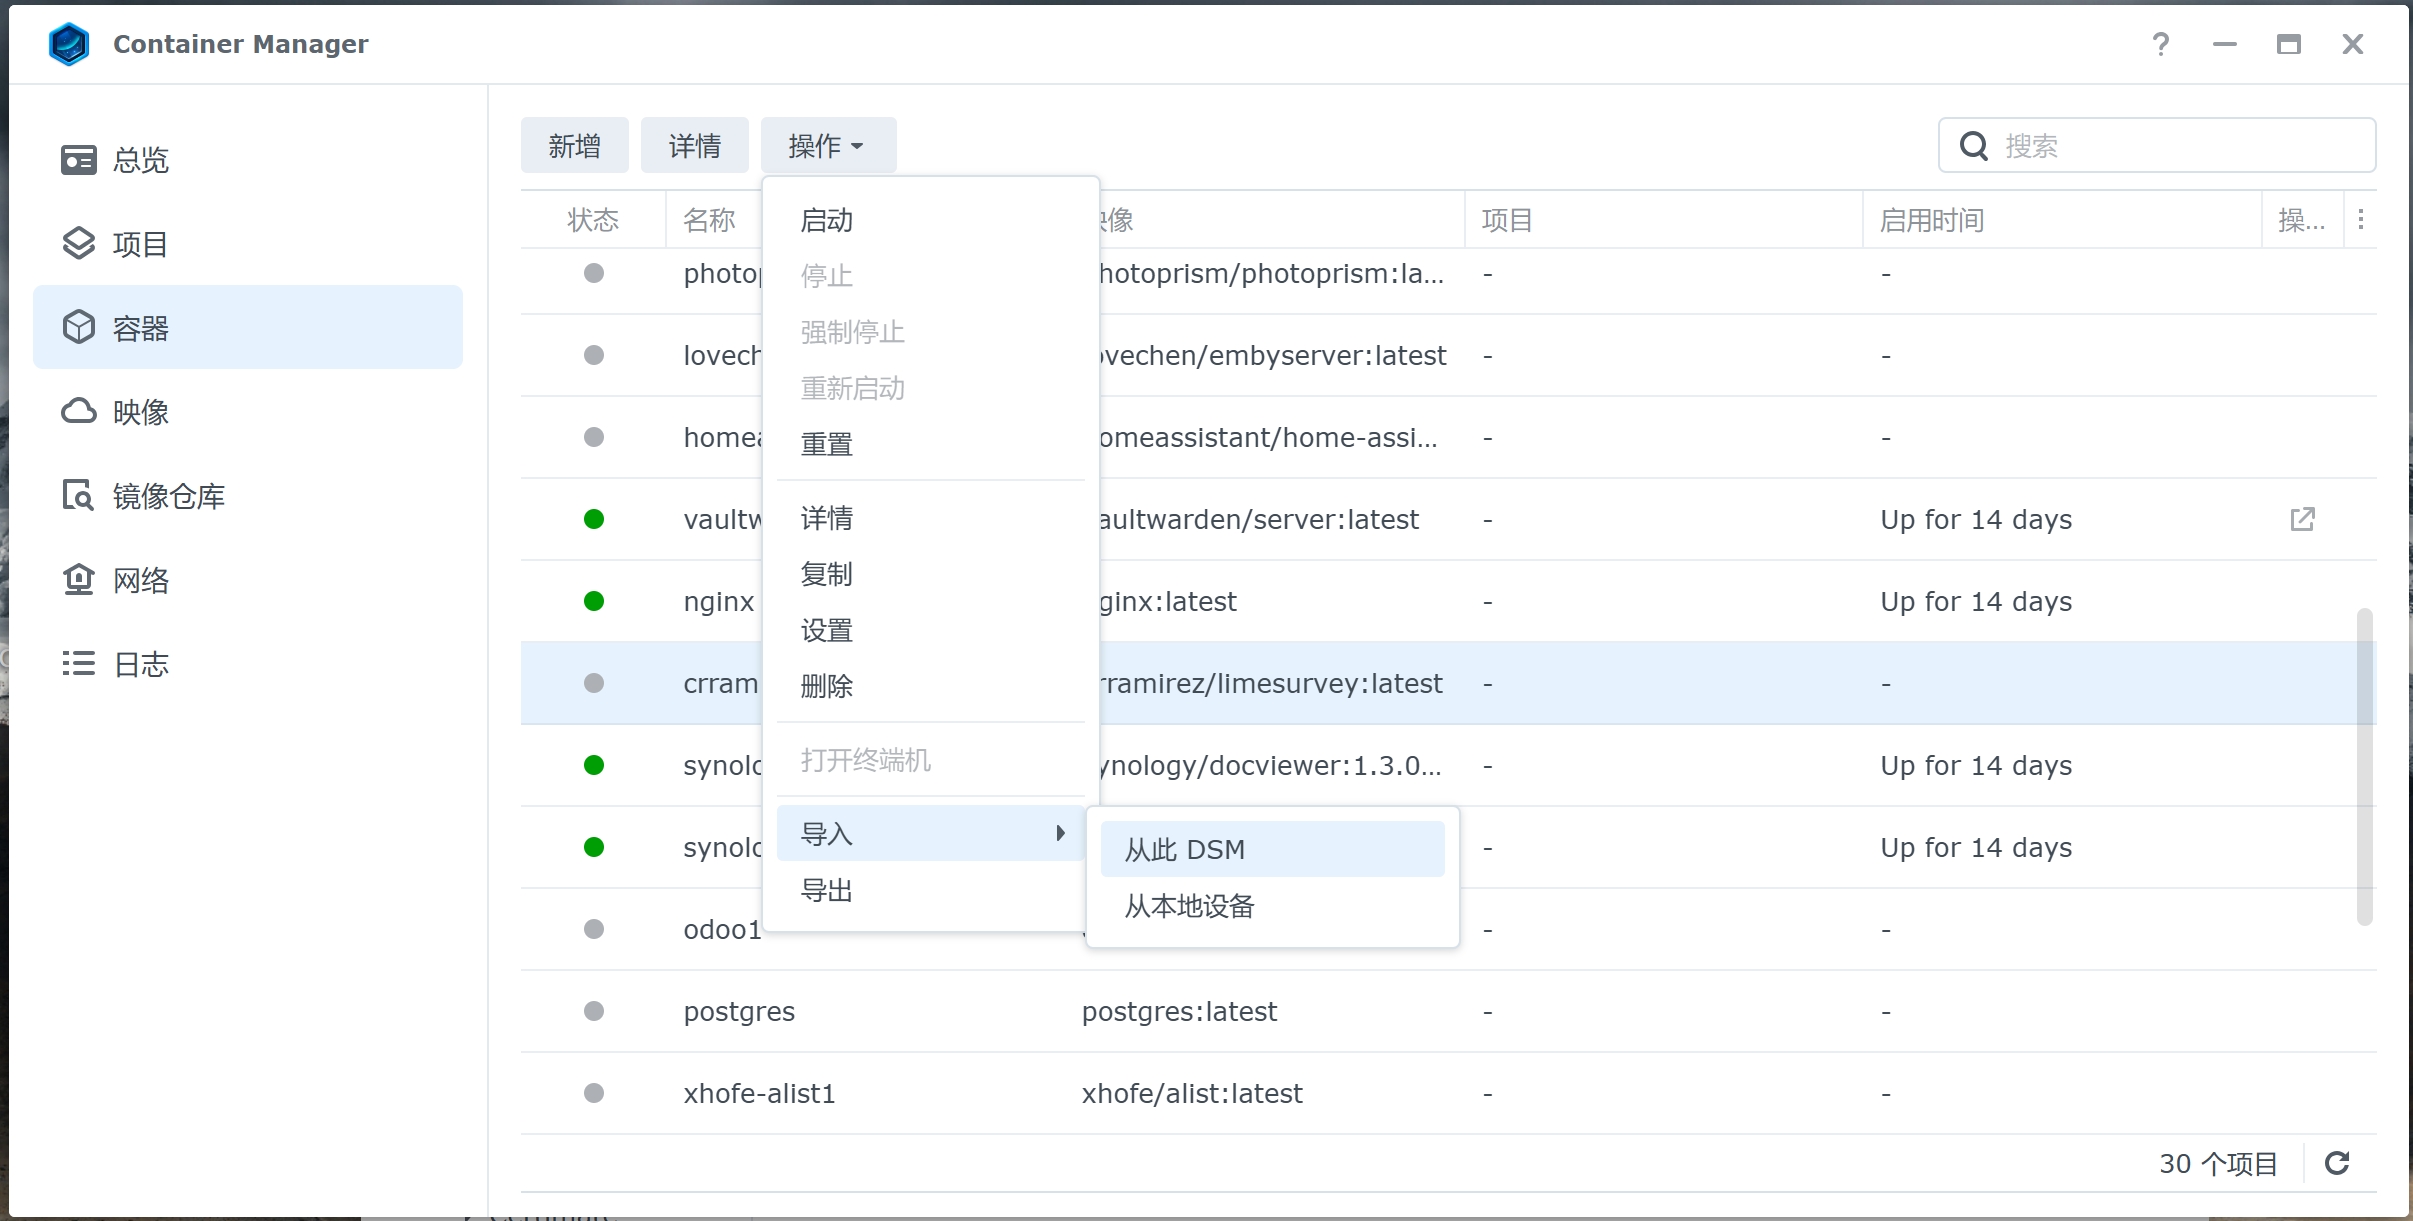Click the help question mark icon
Viewport: 2413px width, 1221px height.
(x=2160, y=44)
